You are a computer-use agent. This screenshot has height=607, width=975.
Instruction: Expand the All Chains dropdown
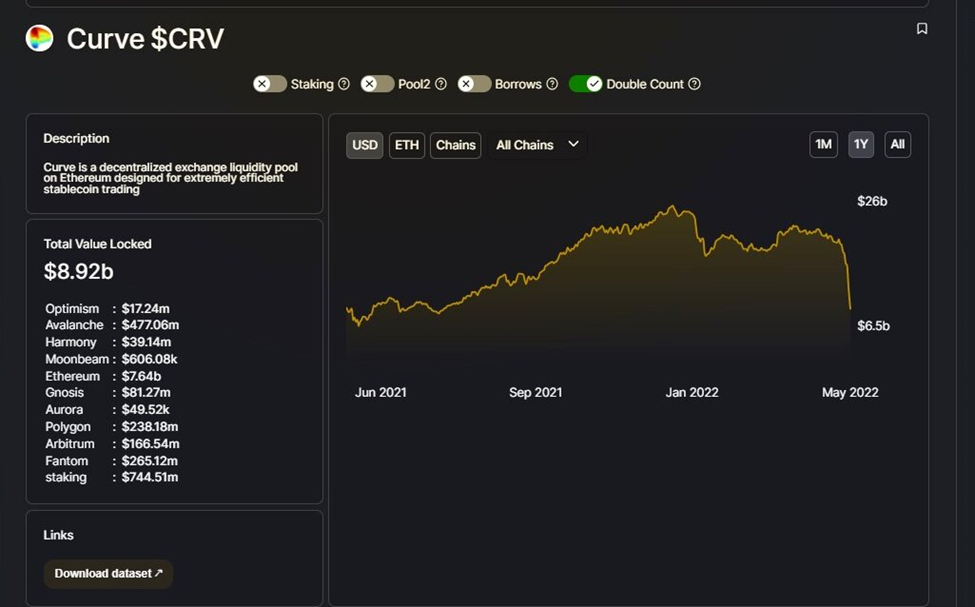pyautogui.click(x=537, y=145)
